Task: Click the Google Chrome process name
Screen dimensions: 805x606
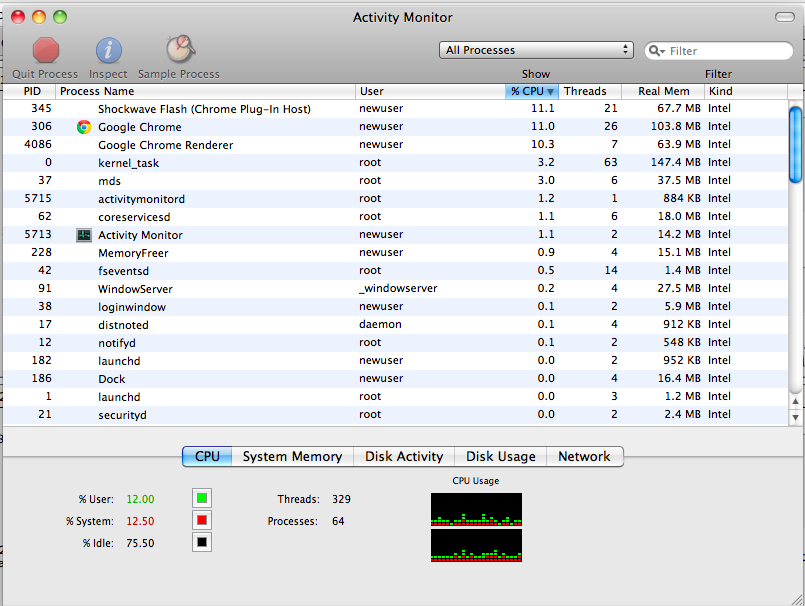Action: 140,127
